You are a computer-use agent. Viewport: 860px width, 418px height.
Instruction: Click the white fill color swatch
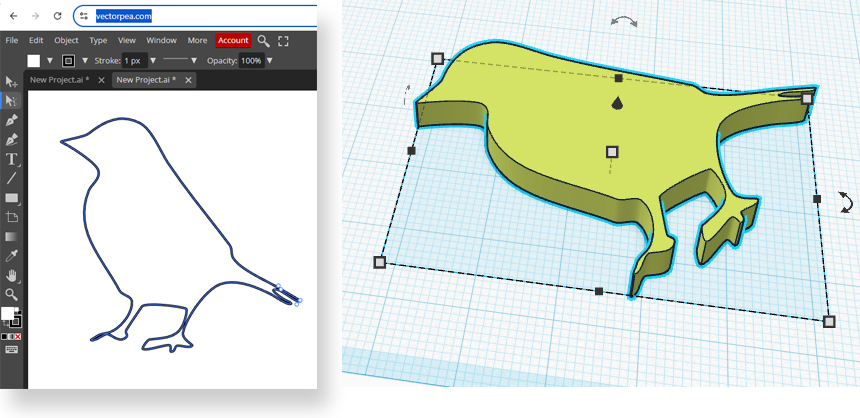point(33,61)
